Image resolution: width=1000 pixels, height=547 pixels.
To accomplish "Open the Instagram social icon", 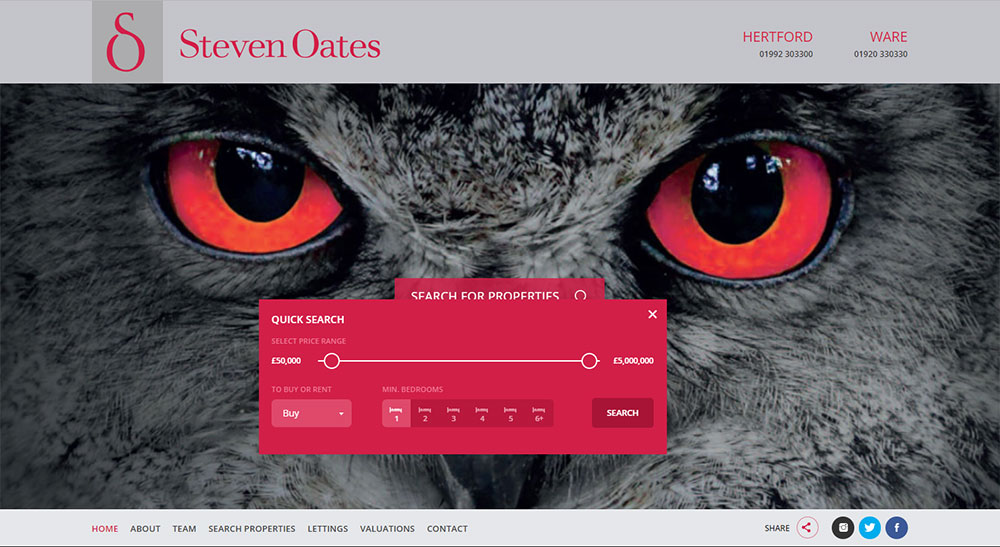I will 843,528.
